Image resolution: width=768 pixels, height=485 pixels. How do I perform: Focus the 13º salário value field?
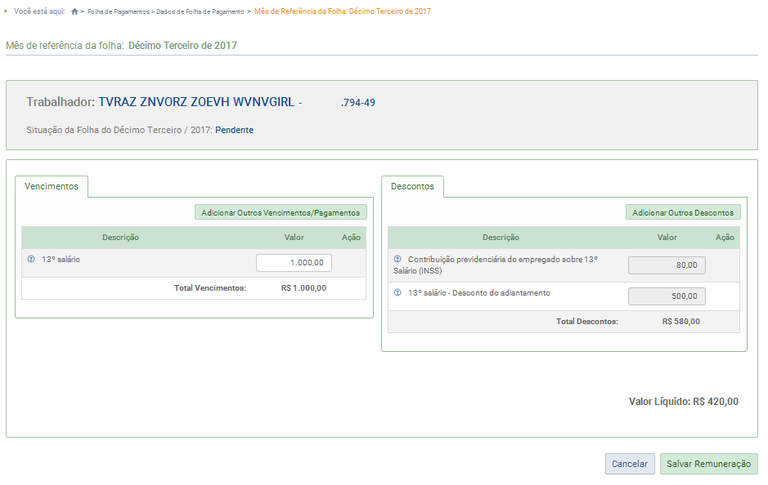pyautogui.click(x=294, y=263)
